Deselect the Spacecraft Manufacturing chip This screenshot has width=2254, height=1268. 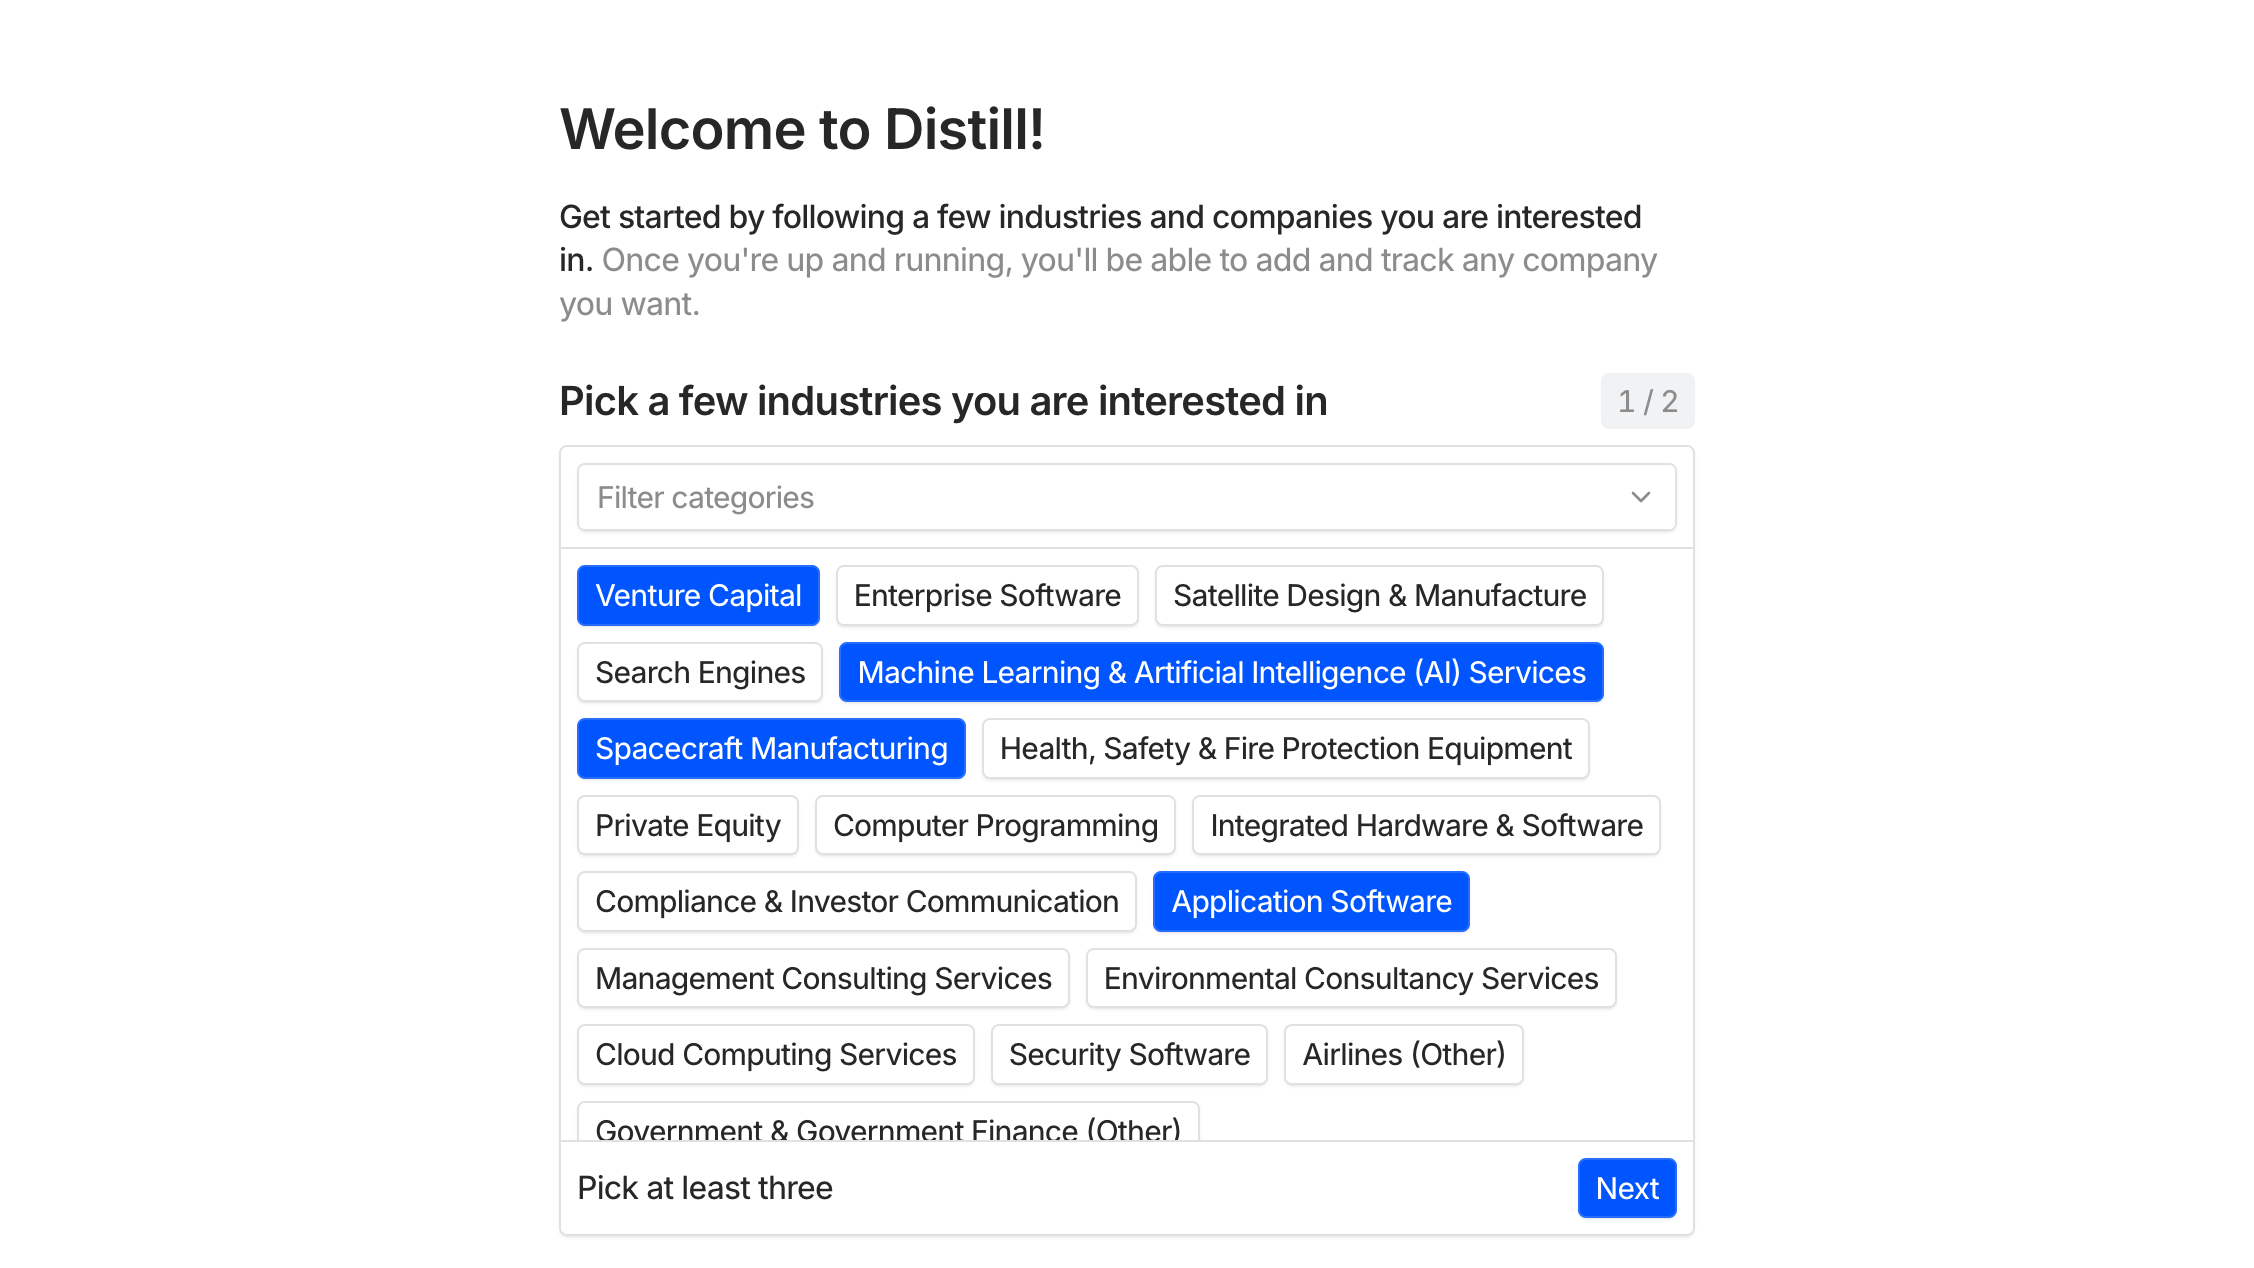[770, 748]
